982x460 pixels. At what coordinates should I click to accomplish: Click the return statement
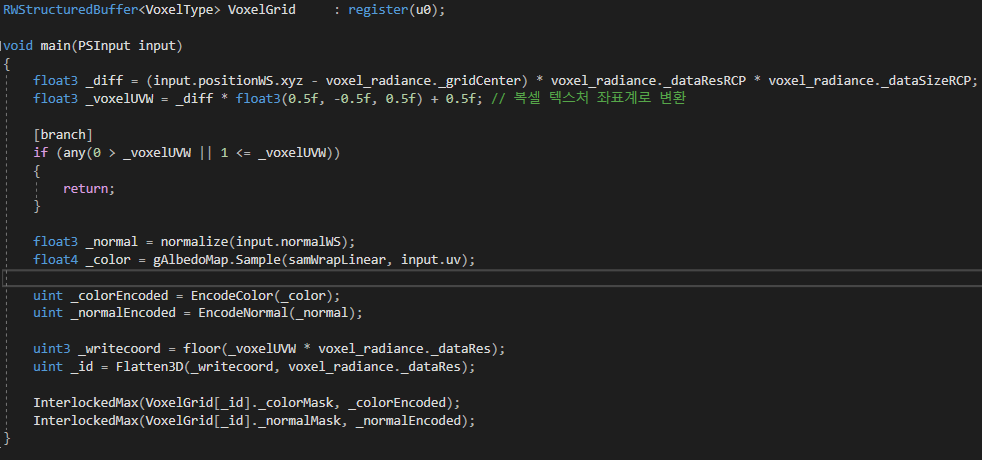(85, 188)
